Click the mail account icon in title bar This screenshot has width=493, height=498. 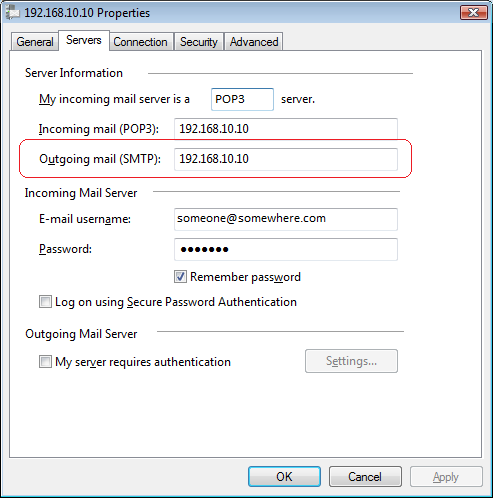pyautogui.click(x=13, y=13)
